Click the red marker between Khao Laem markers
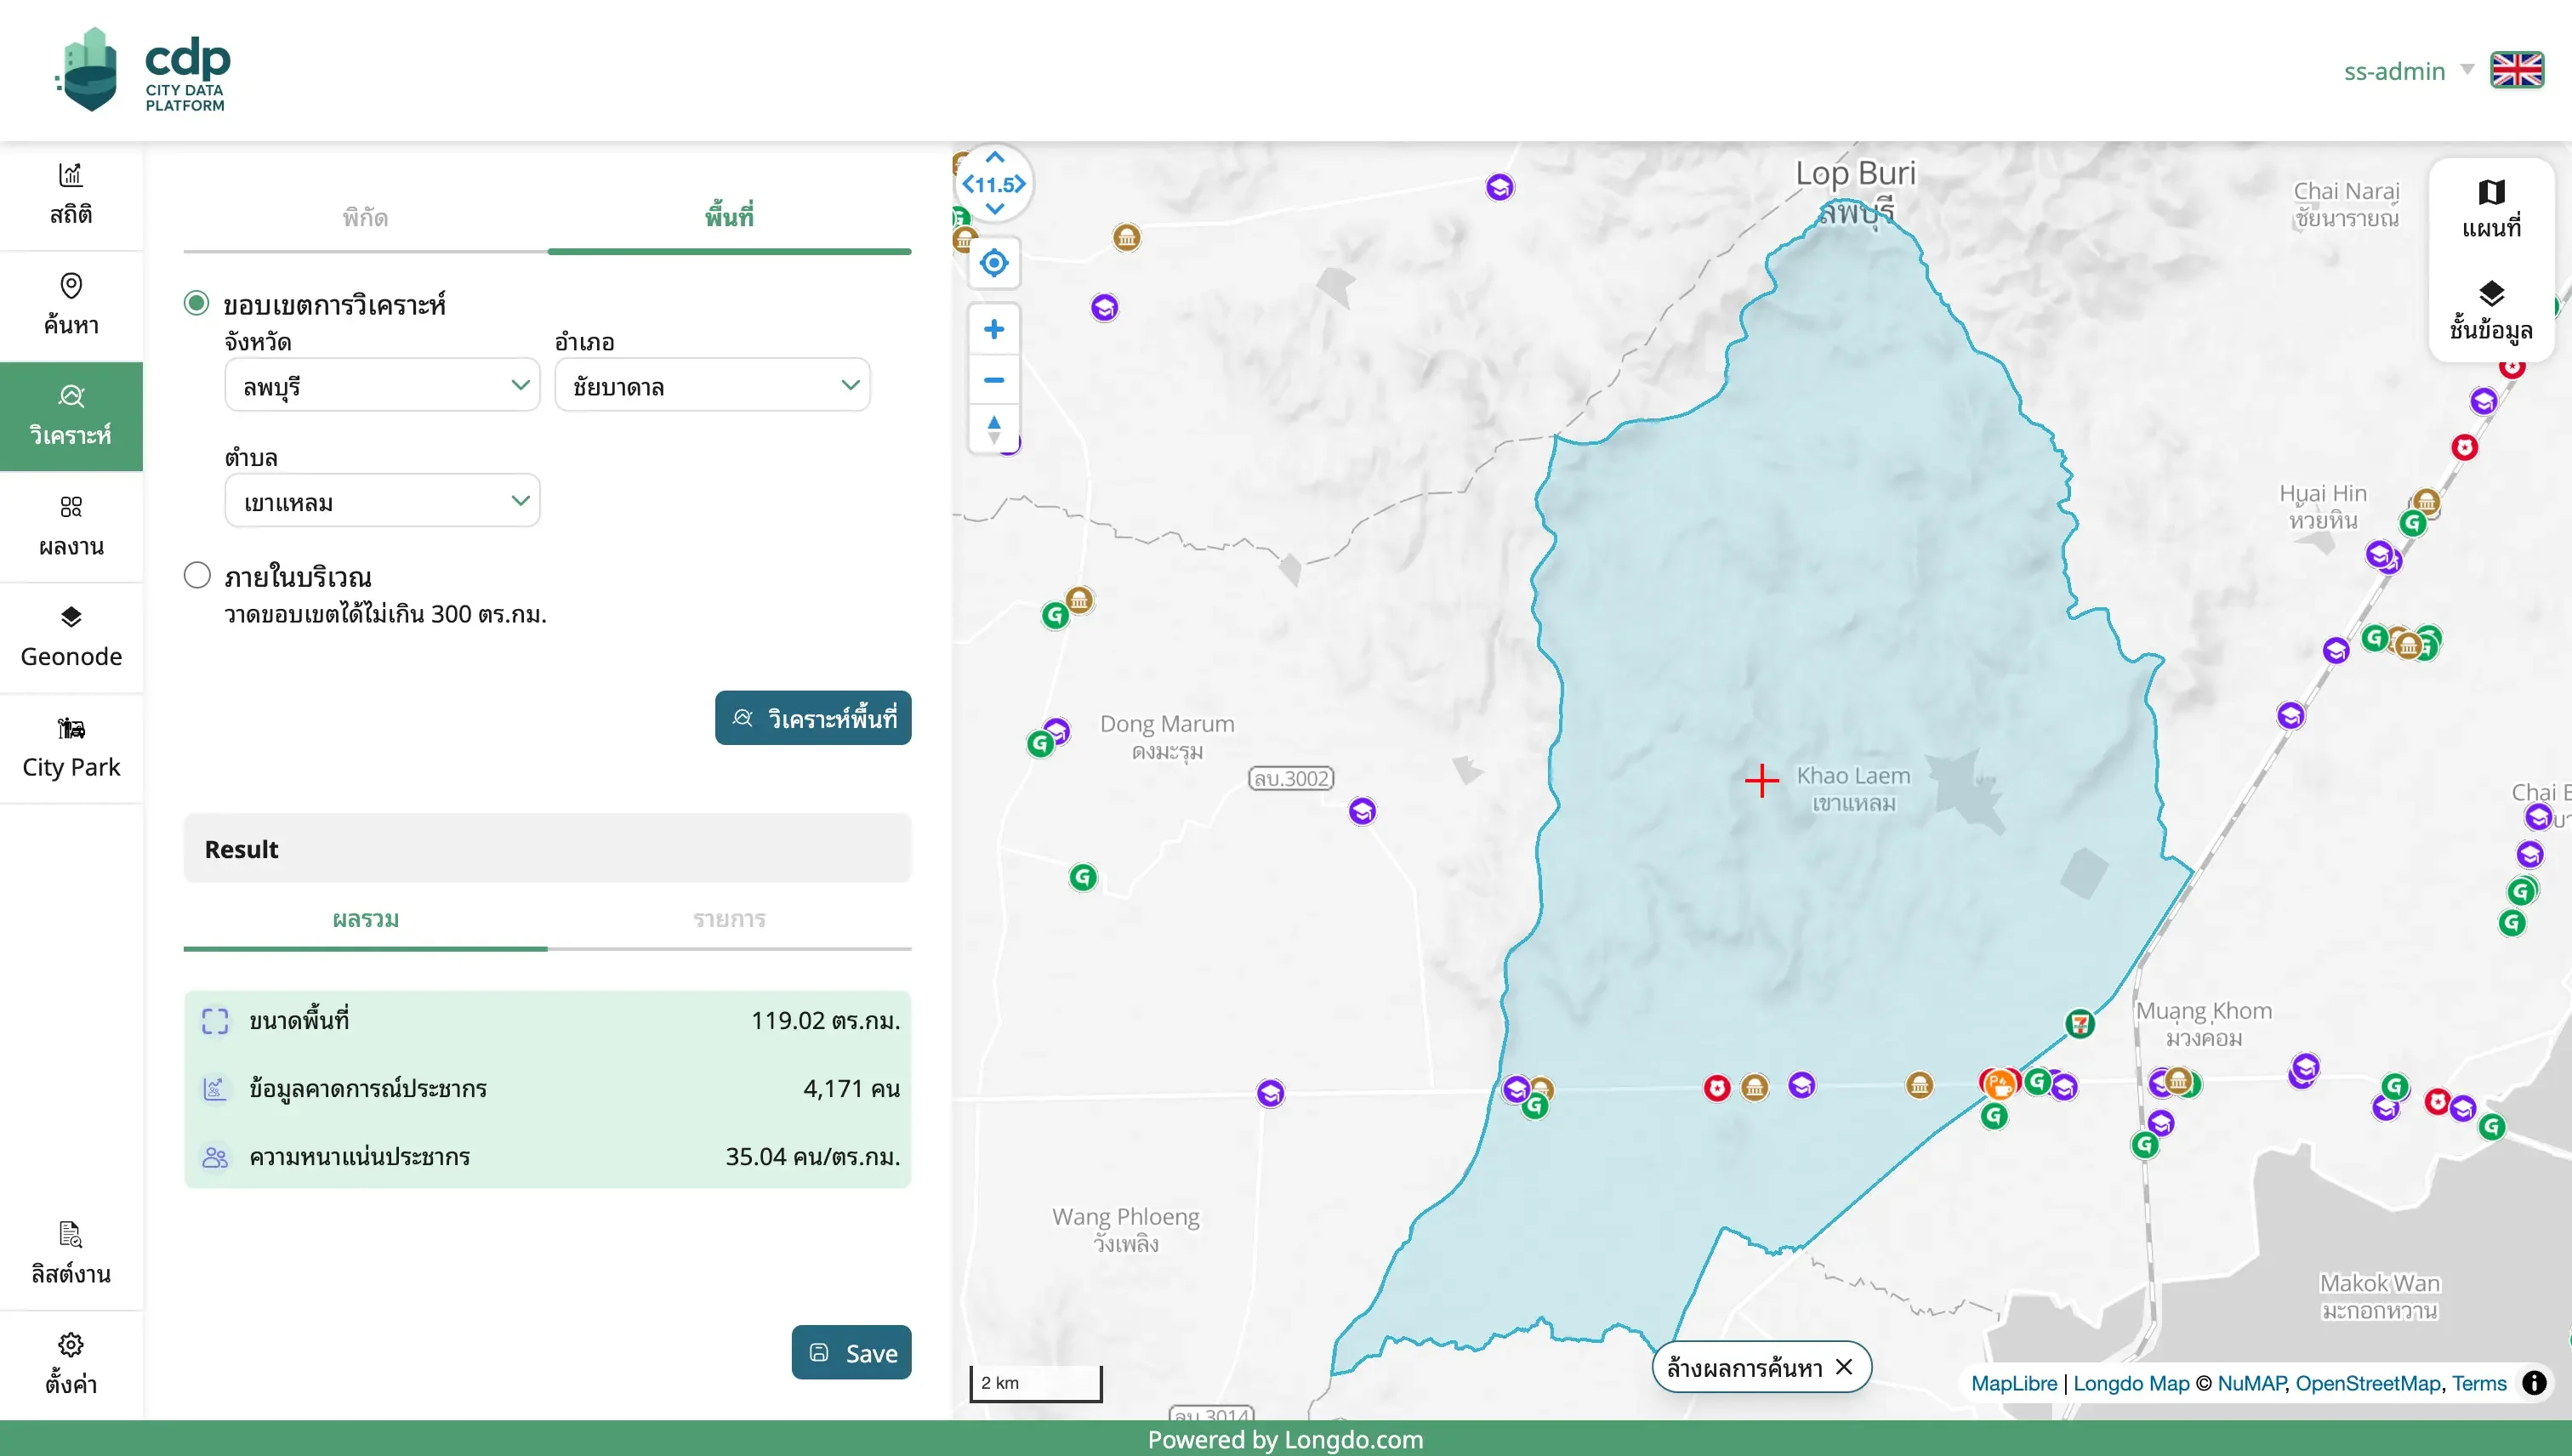2572x1456 pixels. [1717, 1088]
